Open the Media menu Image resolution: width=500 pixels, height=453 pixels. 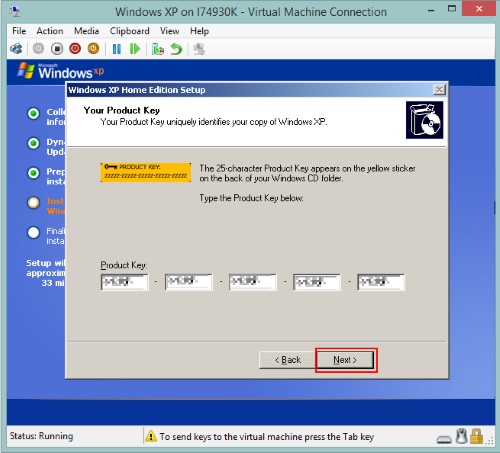(x=86, y=31)
